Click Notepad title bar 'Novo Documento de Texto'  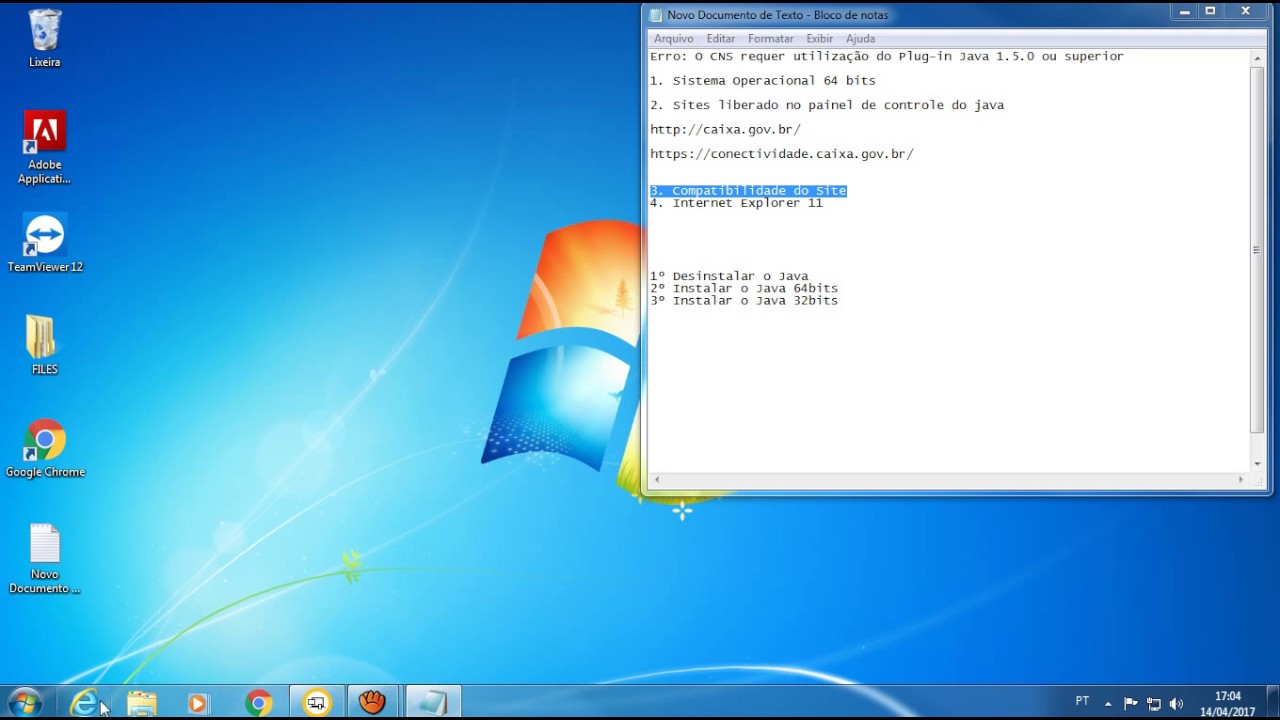[x=777, y=15]
